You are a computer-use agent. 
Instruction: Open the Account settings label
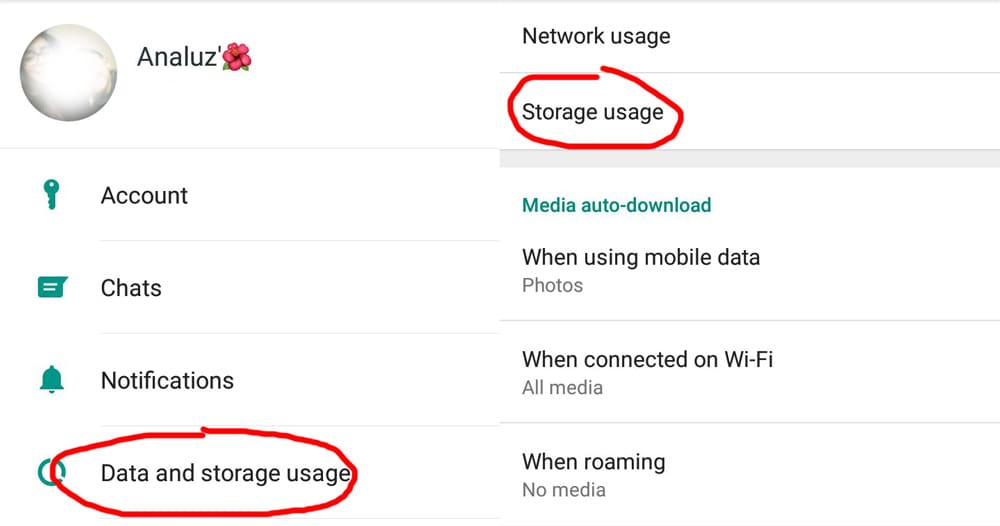[x=144, y=195]
